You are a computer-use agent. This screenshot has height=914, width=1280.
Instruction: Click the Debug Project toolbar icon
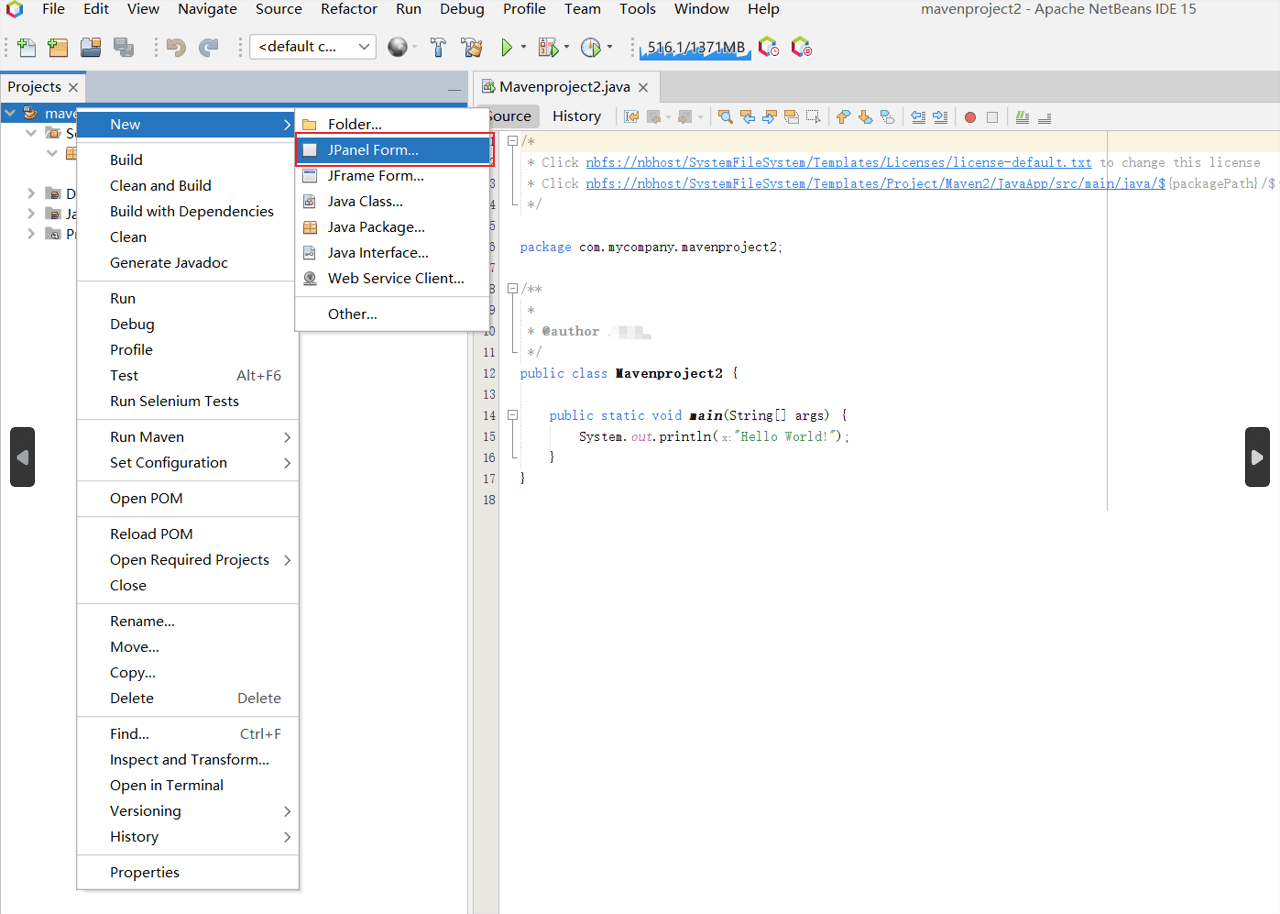pos(547,47)
